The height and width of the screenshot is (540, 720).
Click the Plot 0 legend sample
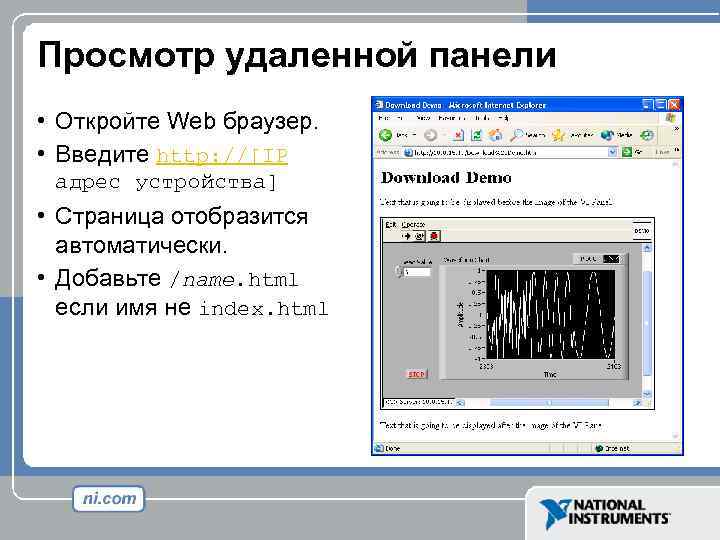point(611,259)
